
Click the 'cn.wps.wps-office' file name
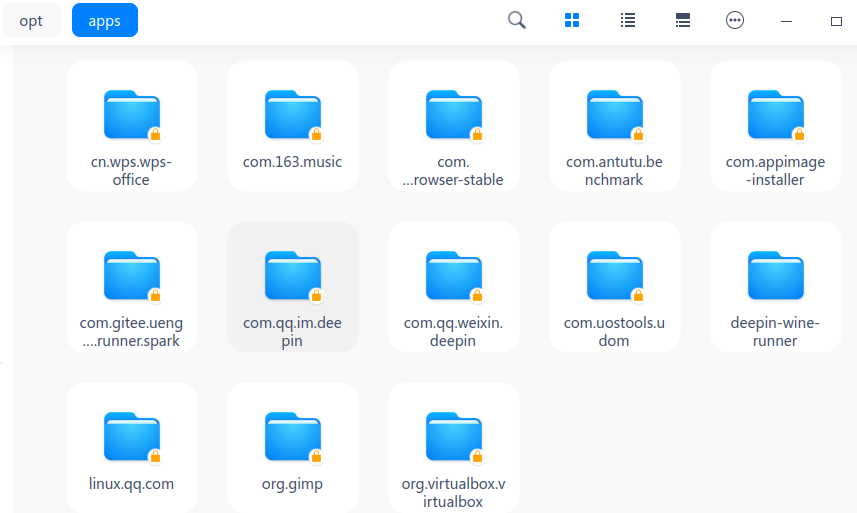point(131,171)
